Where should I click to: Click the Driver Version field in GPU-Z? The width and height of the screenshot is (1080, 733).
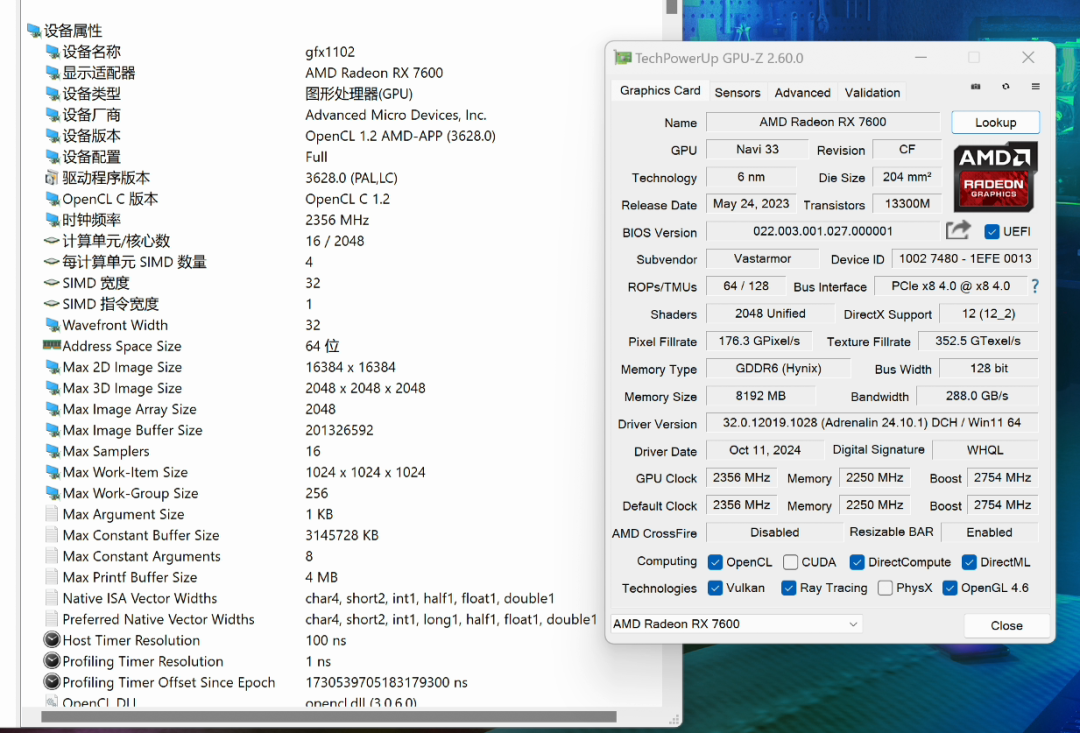(872, 422)
